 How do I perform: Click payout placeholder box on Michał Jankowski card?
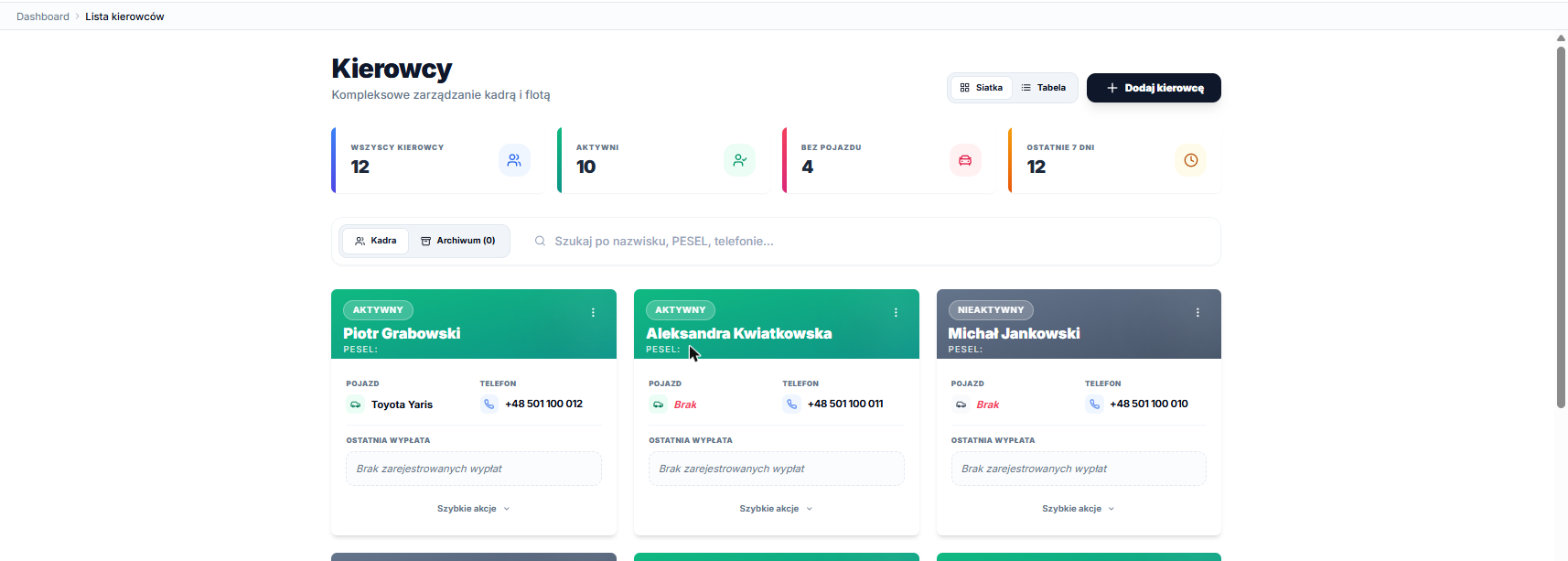point(1079,469)
